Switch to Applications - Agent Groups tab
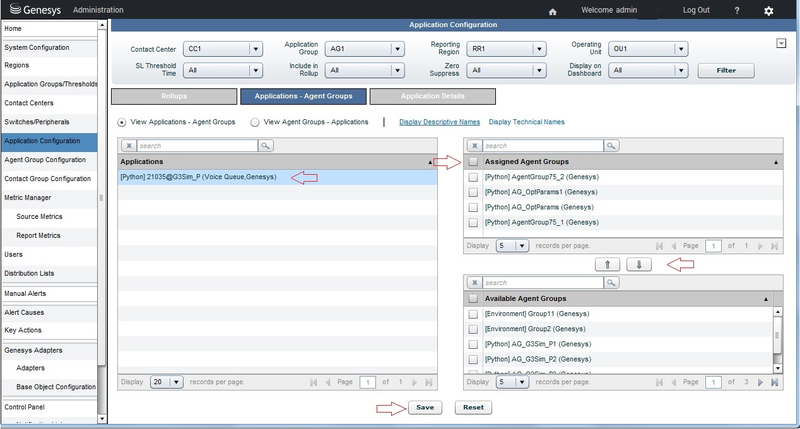Viewport: 800px width, 429px height. [304, 96]
